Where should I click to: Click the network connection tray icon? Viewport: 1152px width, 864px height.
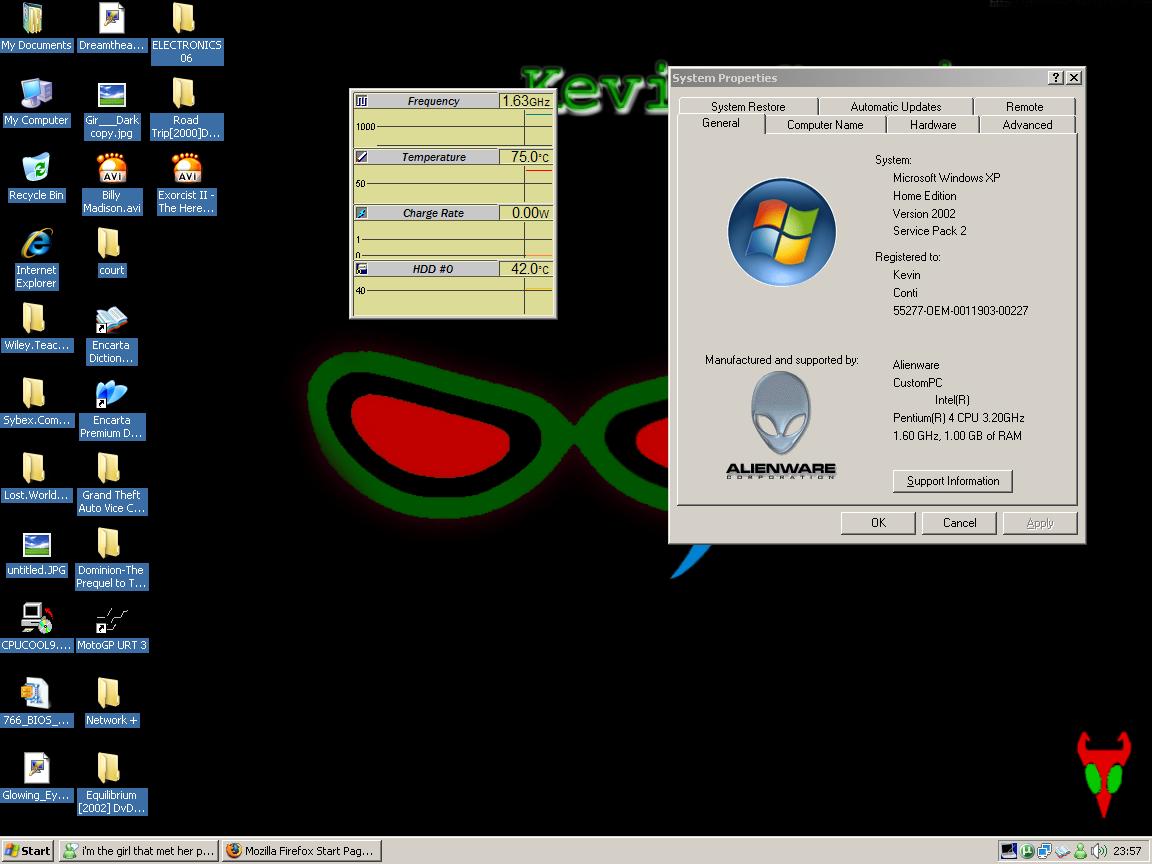(x=1044, y=851)
